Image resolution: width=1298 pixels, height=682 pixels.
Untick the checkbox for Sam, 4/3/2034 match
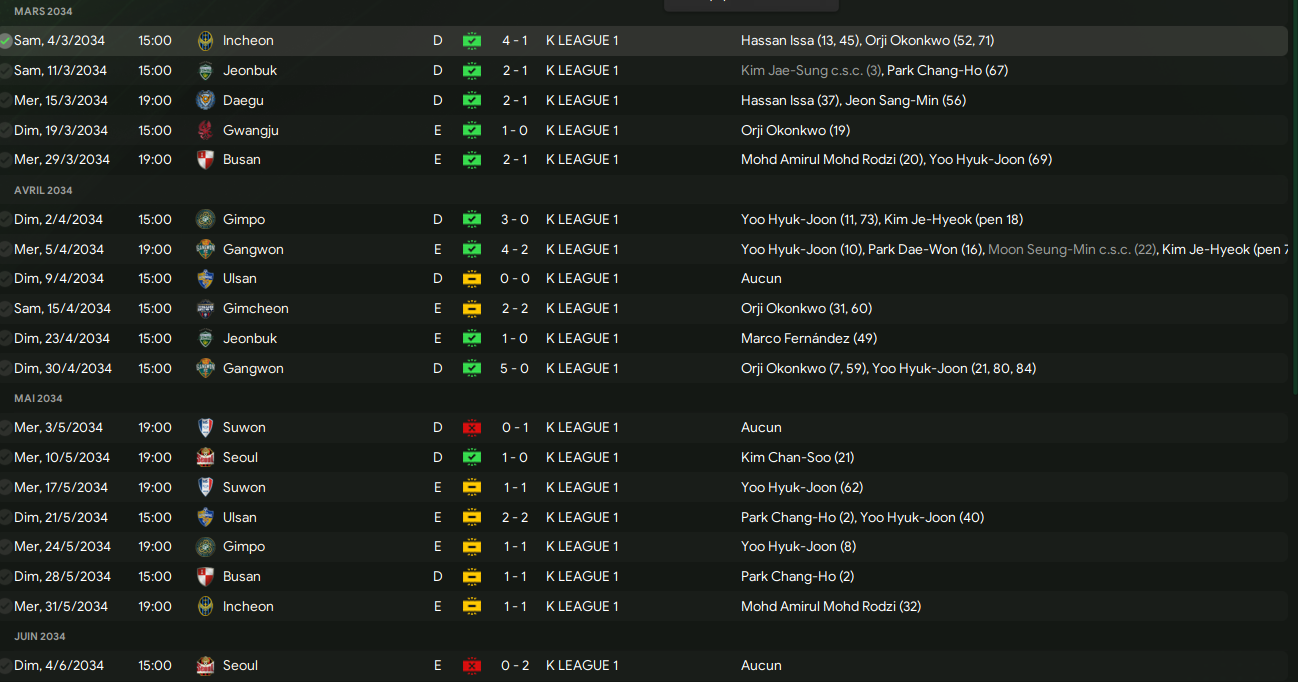pyautogui.click(x=6, y=41)
